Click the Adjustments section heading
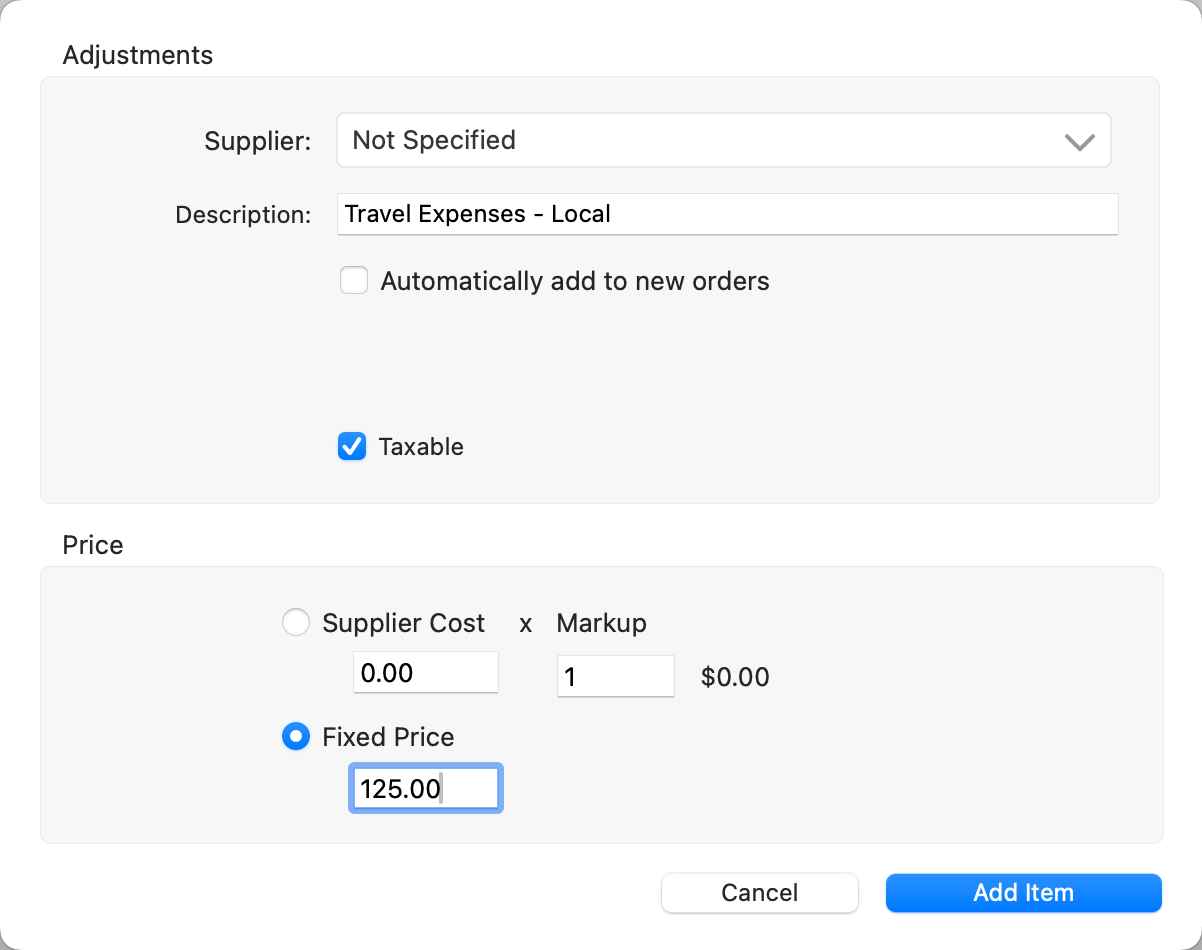The image size is (1202, 950). click(138, 55)
